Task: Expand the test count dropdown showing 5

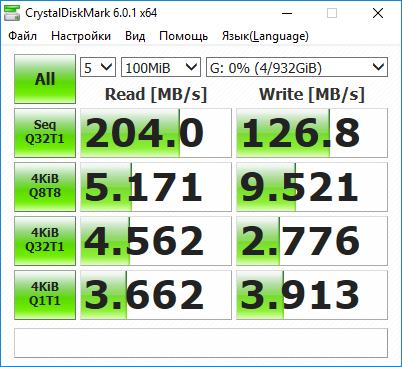Action: [98, 68]
